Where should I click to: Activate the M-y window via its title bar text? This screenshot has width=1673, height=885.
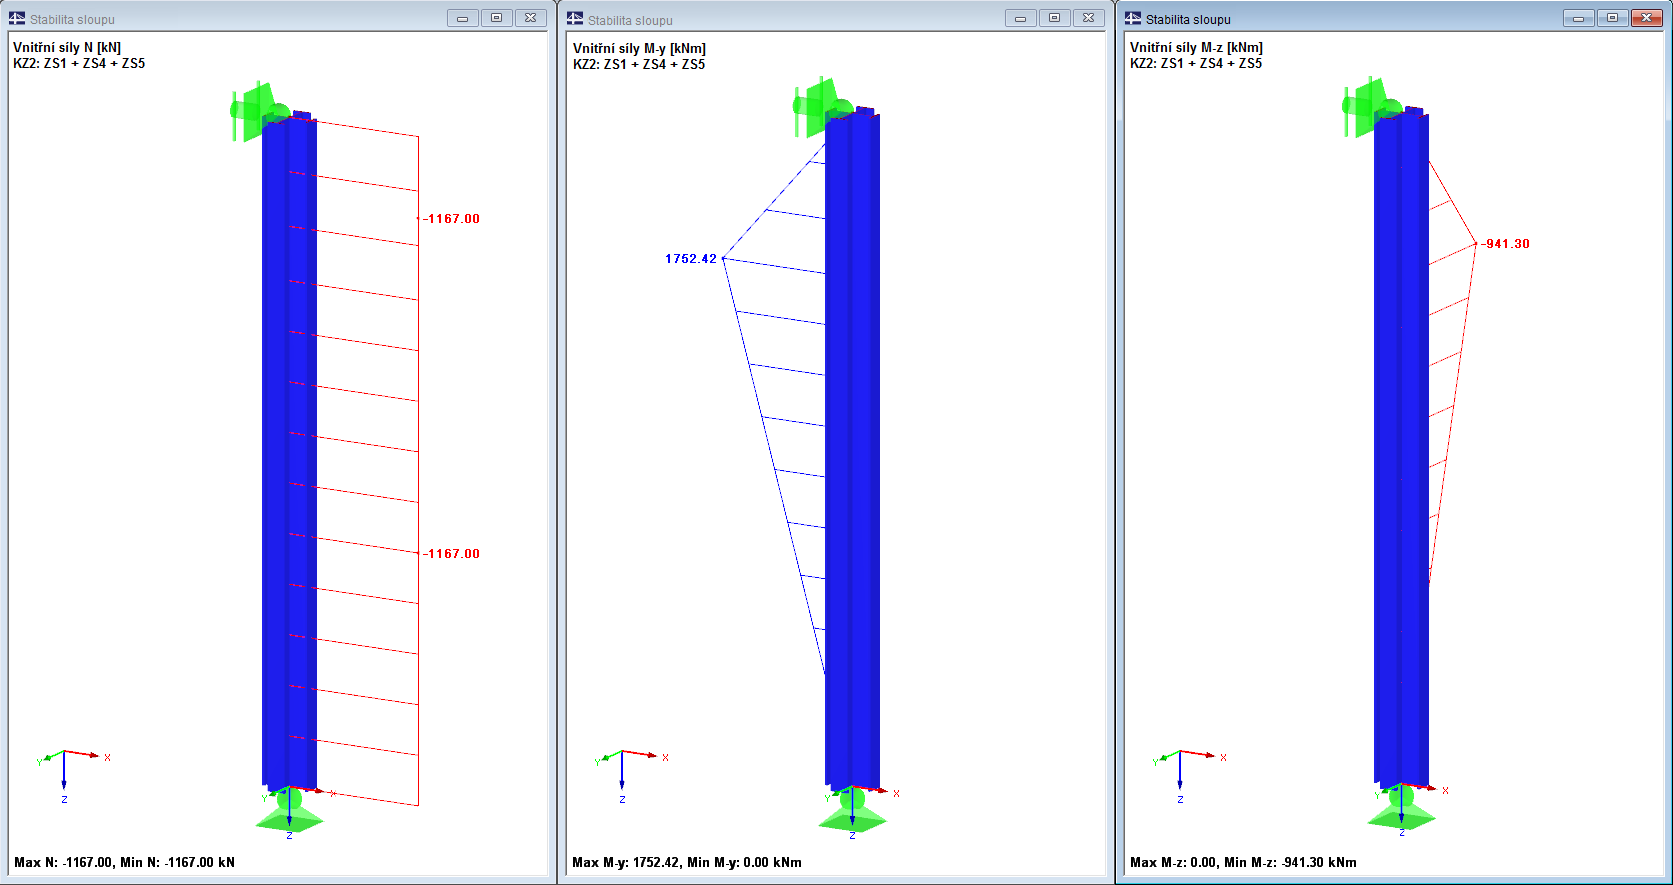pos(630,20)
